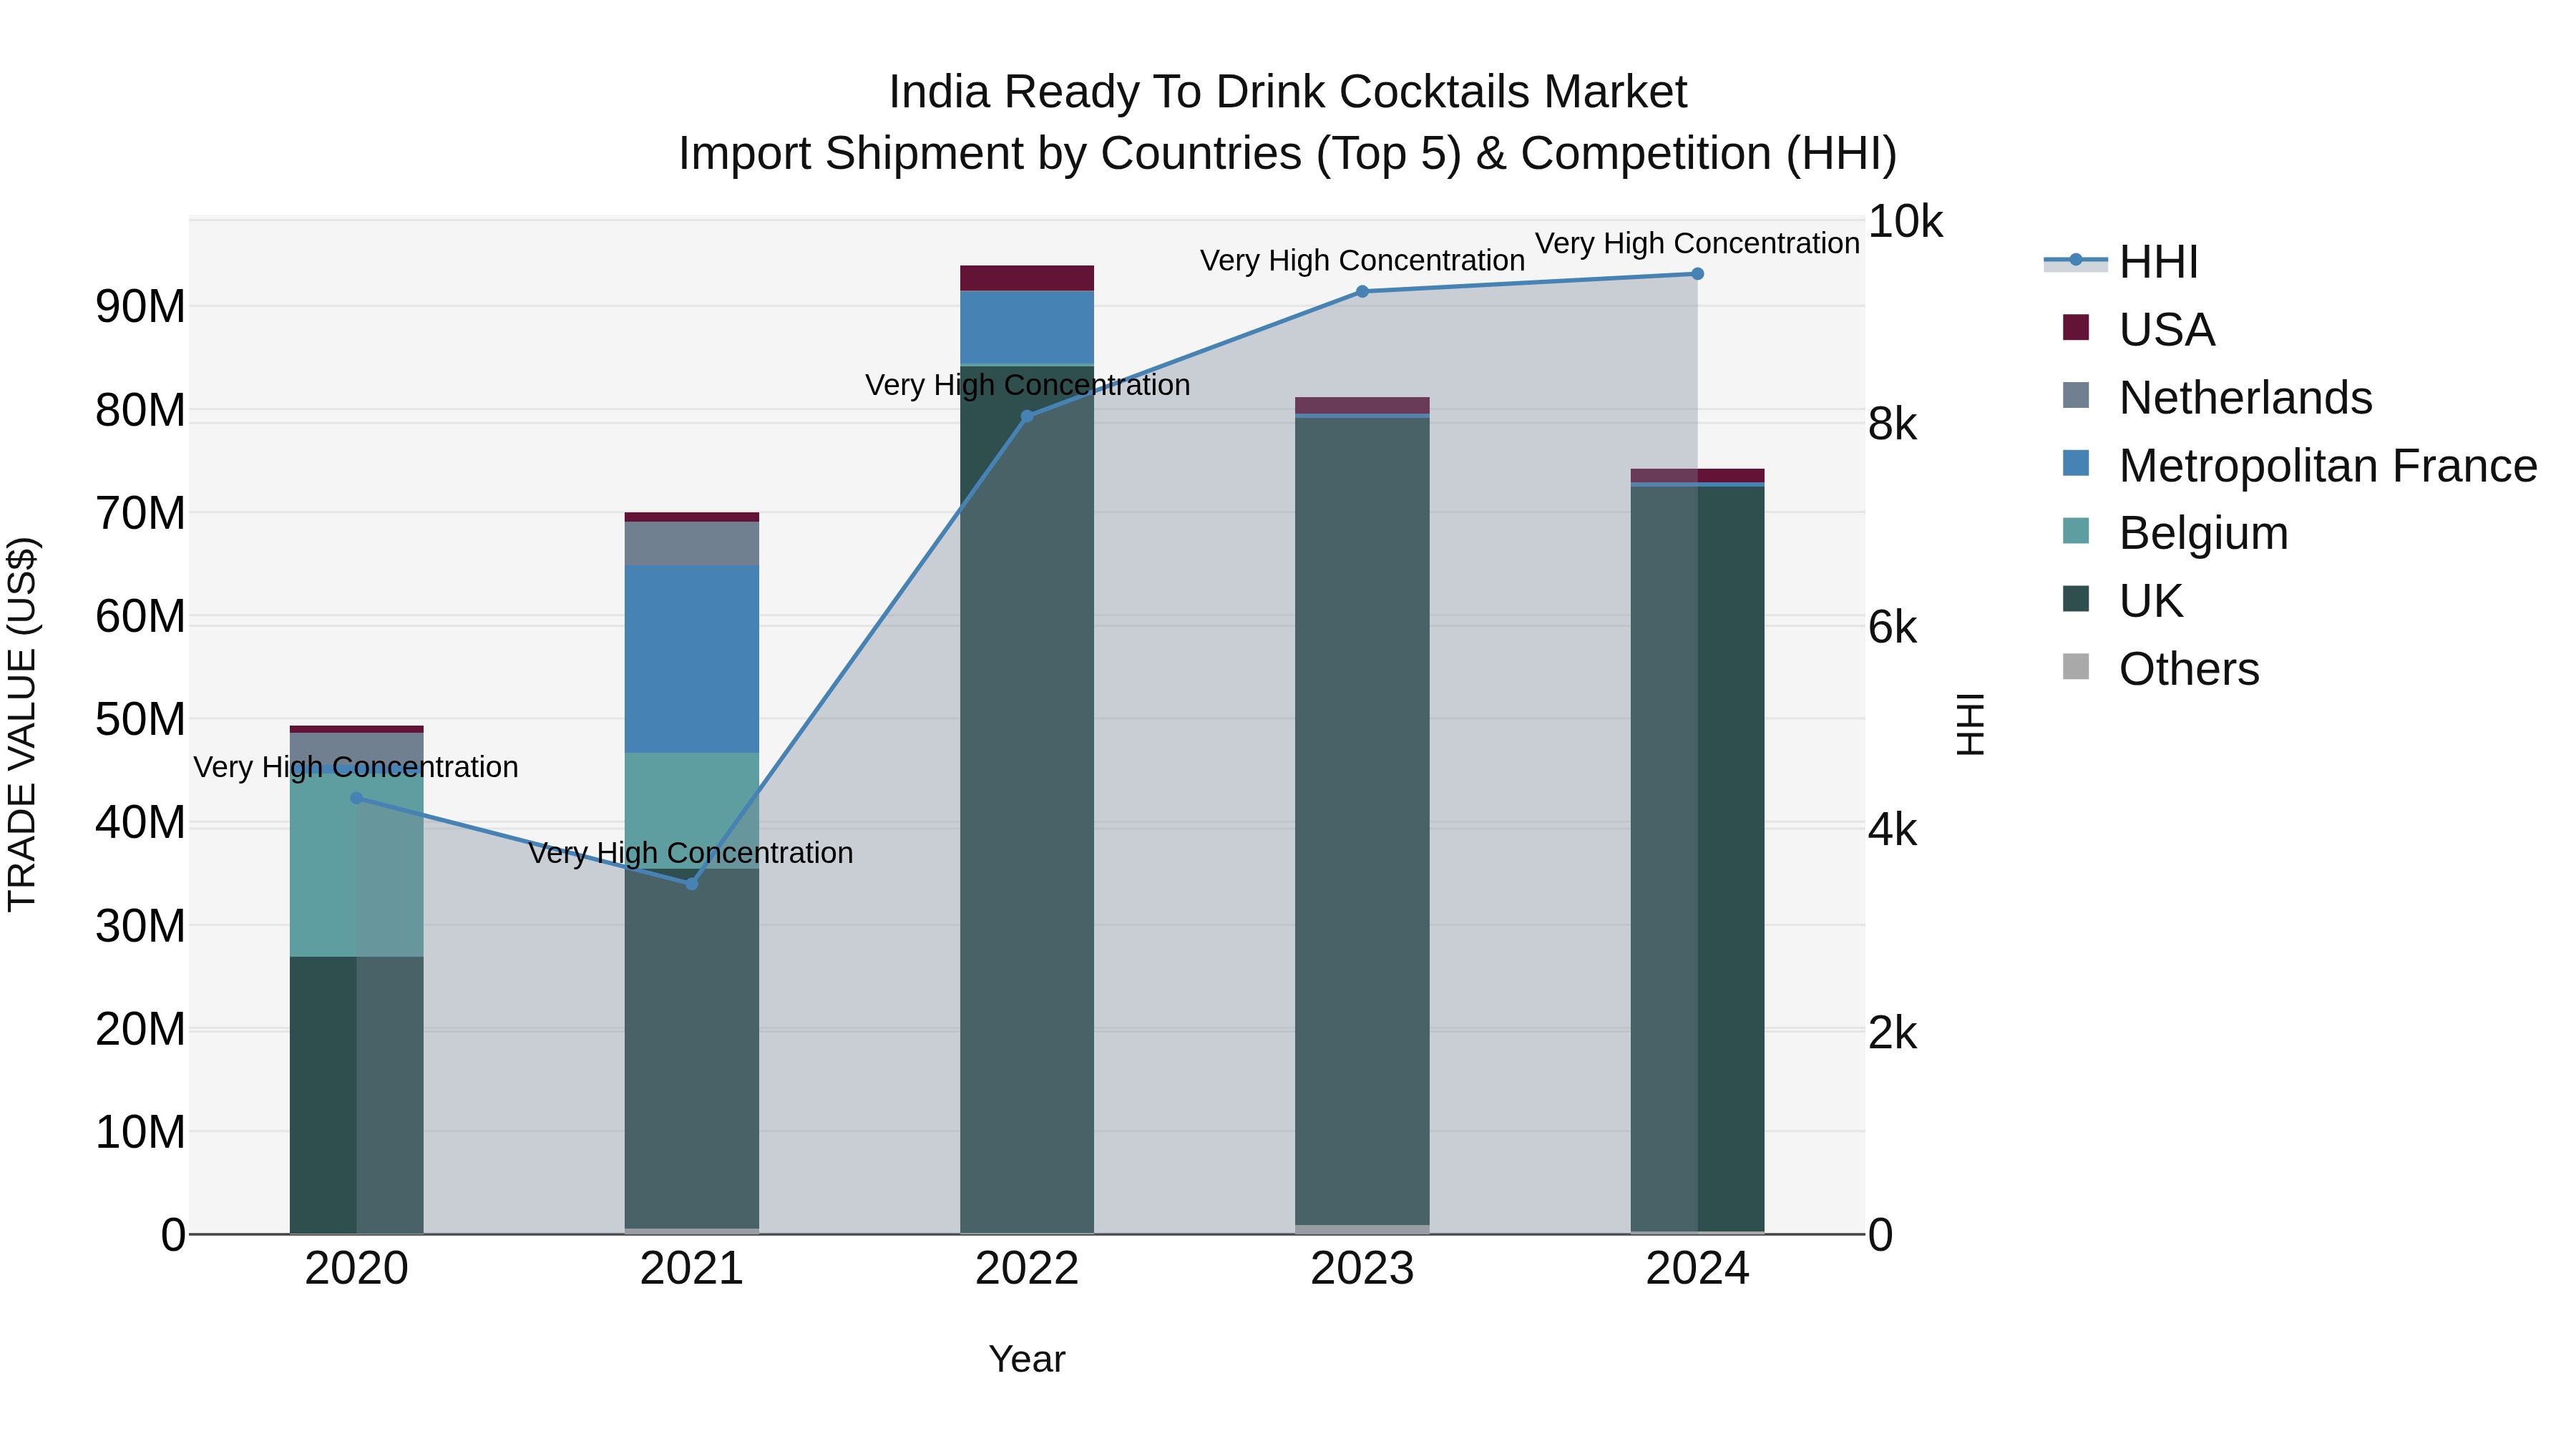Click the UK dark green legend swatch

click(x=2076, y=598)
